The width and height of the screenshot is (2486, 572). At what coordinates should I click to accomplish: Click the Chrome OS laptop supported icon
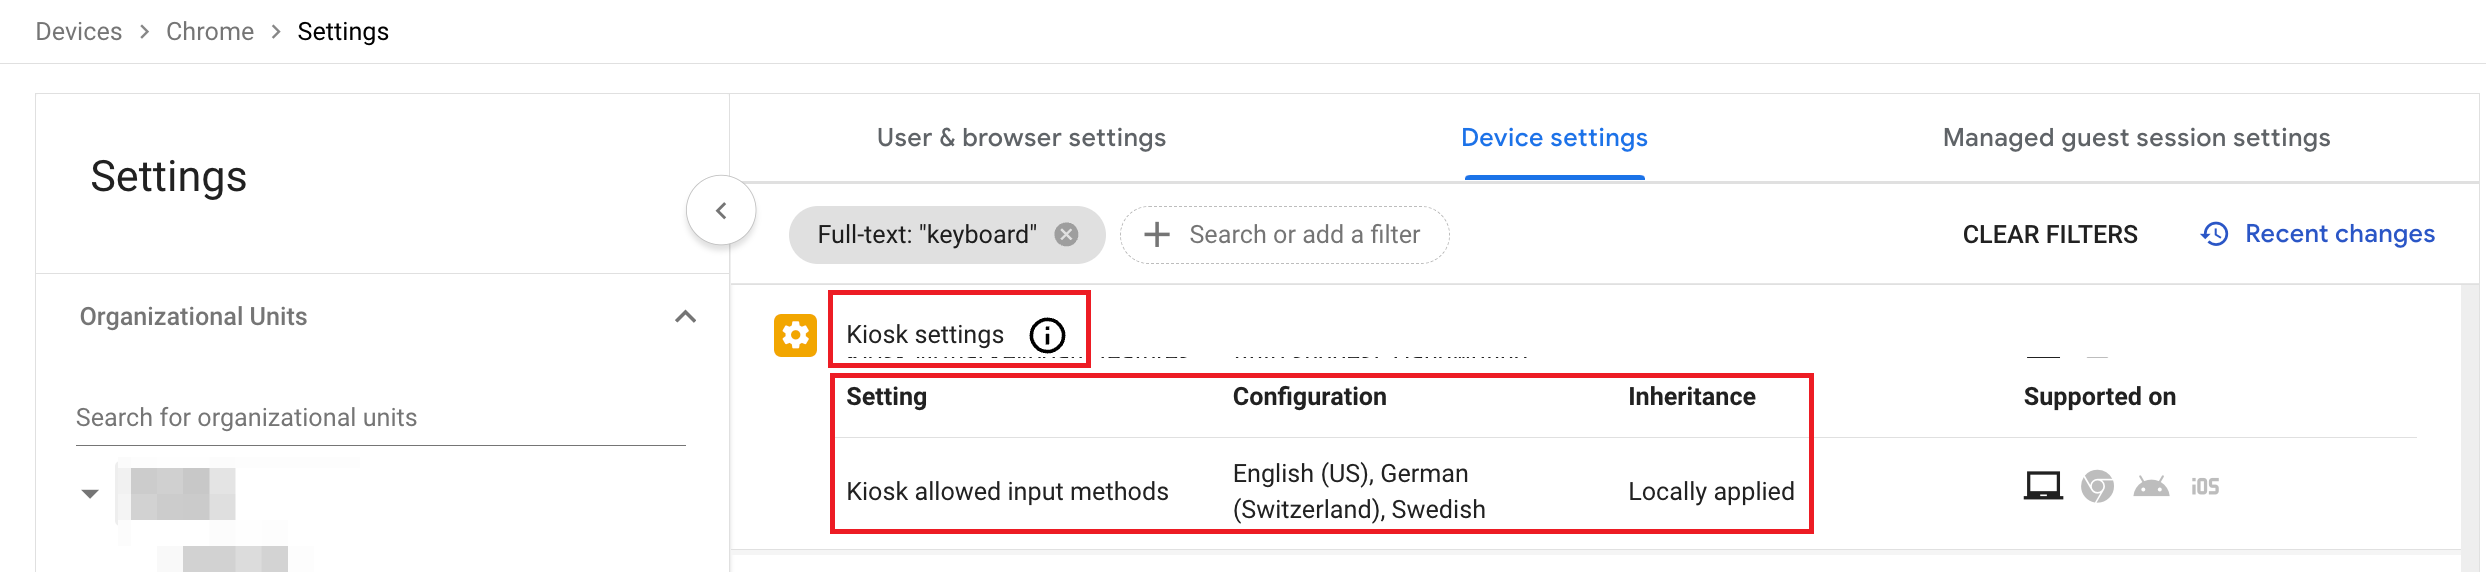click(2043, 486)
